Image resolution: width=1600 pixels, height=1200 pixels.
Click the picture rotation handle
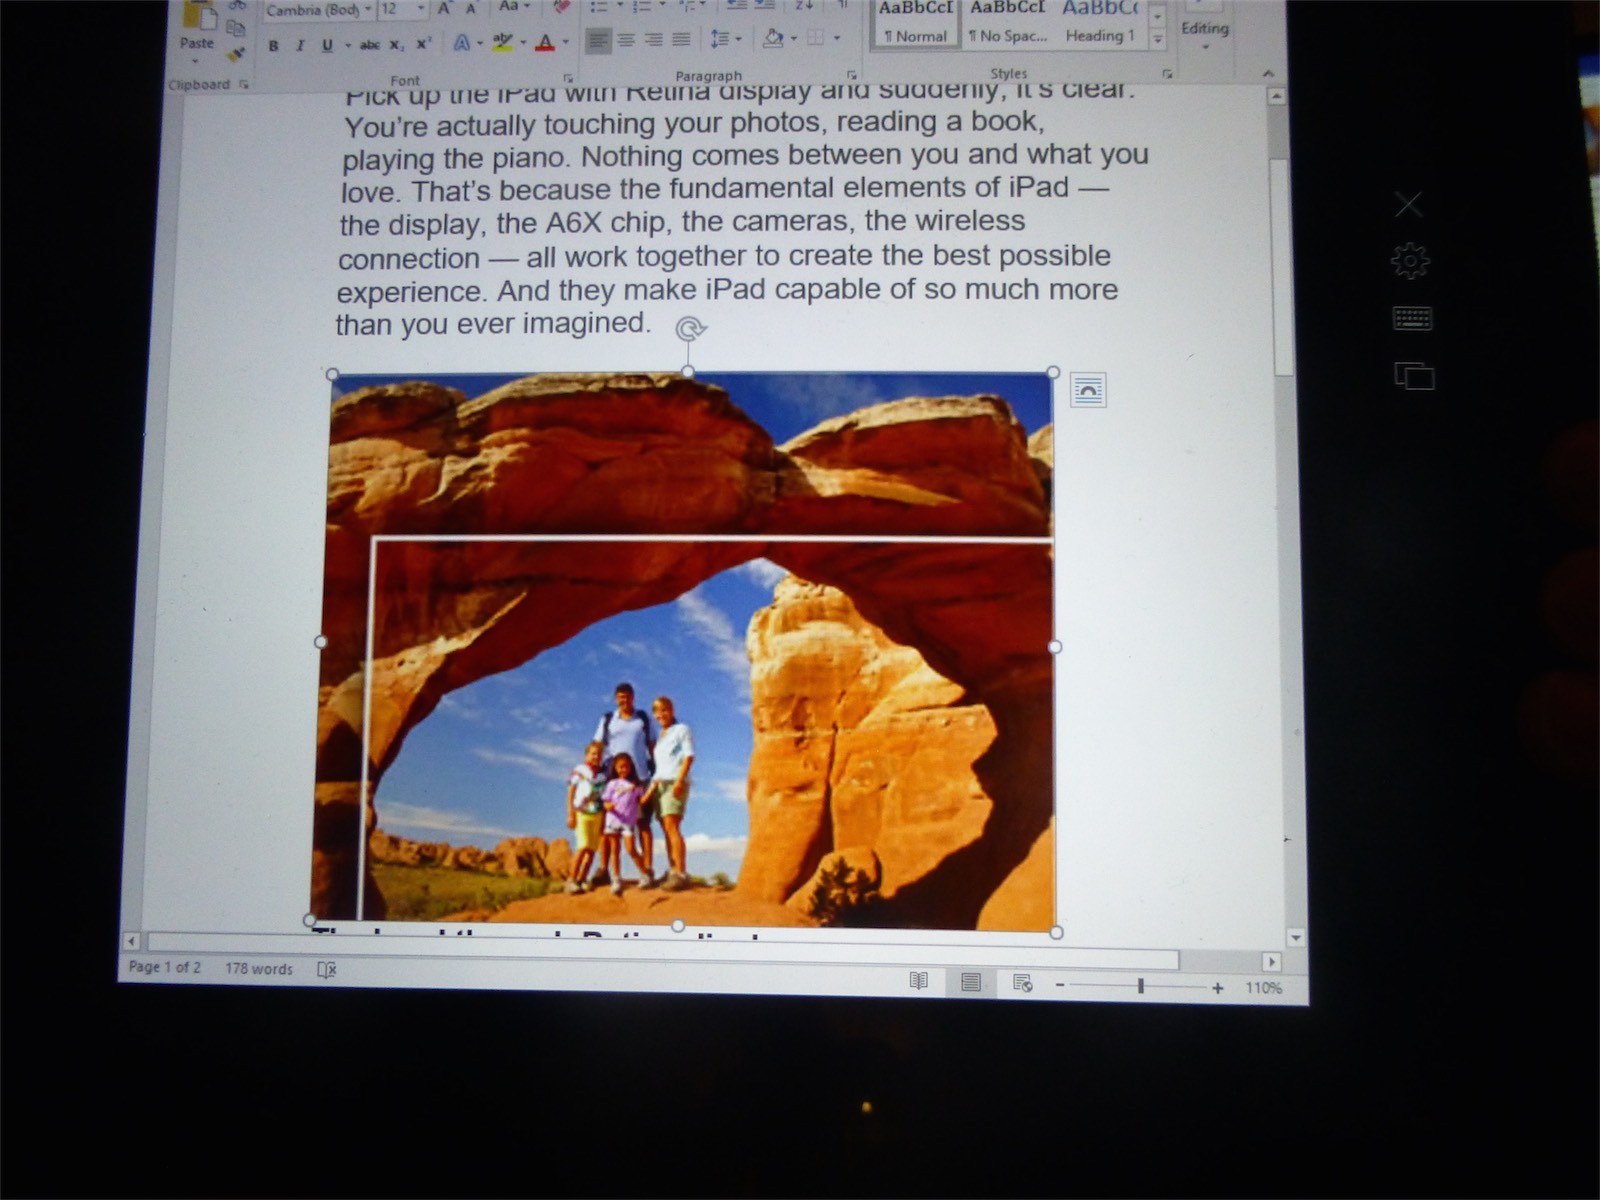coord(690,328)
